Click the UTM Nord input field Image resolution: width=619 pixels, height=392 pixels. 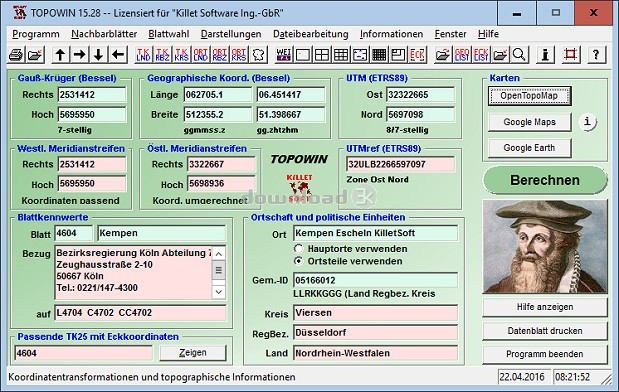[420, 114]
